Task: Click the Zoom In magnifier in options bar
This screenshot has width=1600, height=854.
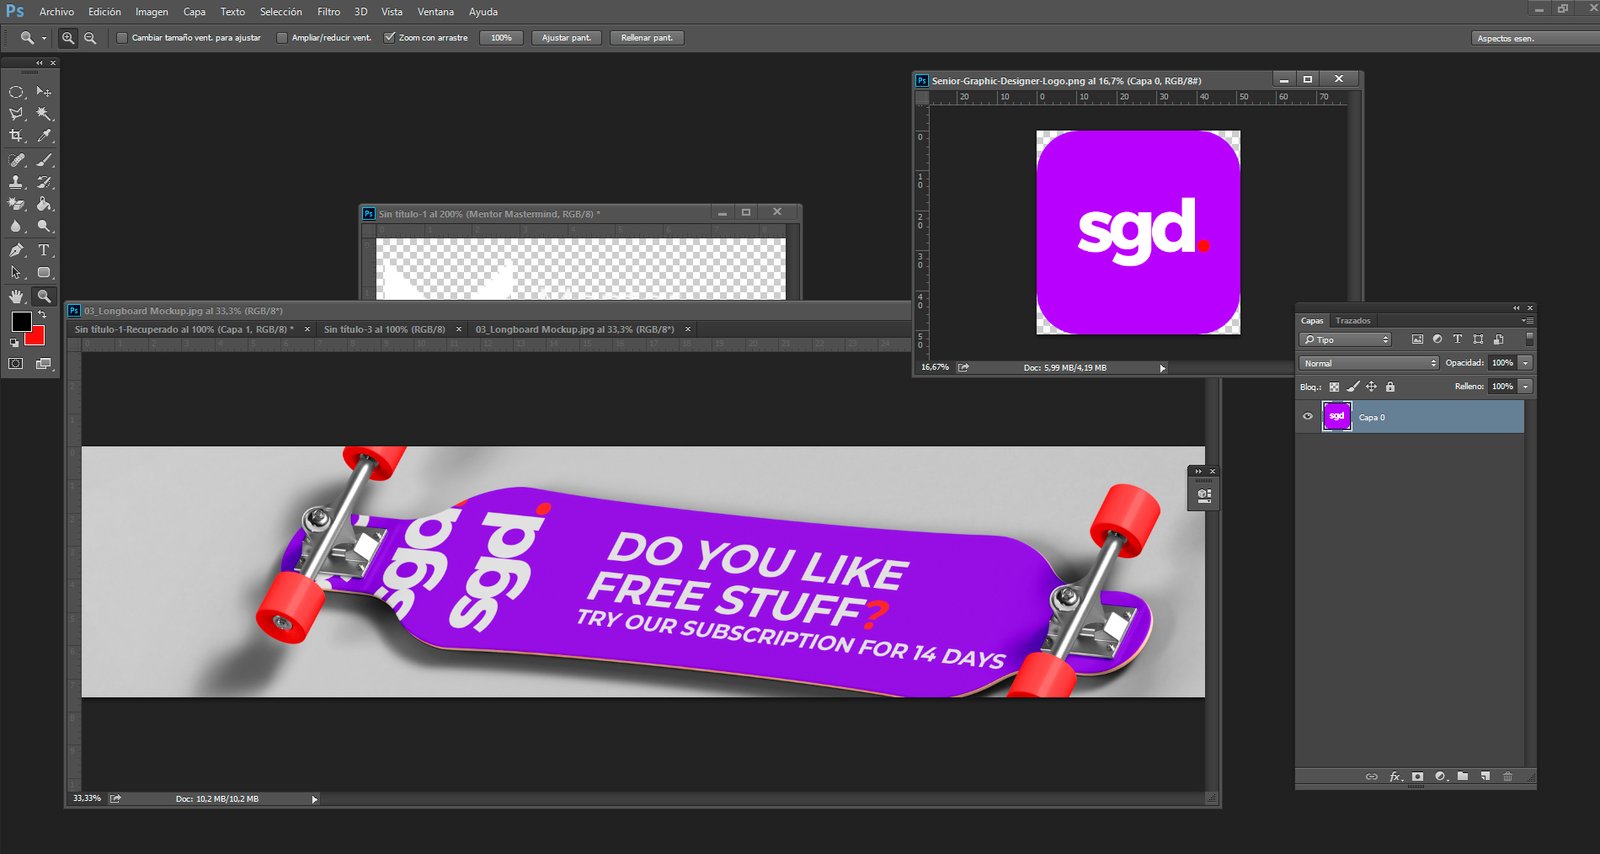Action: [68, 38]
